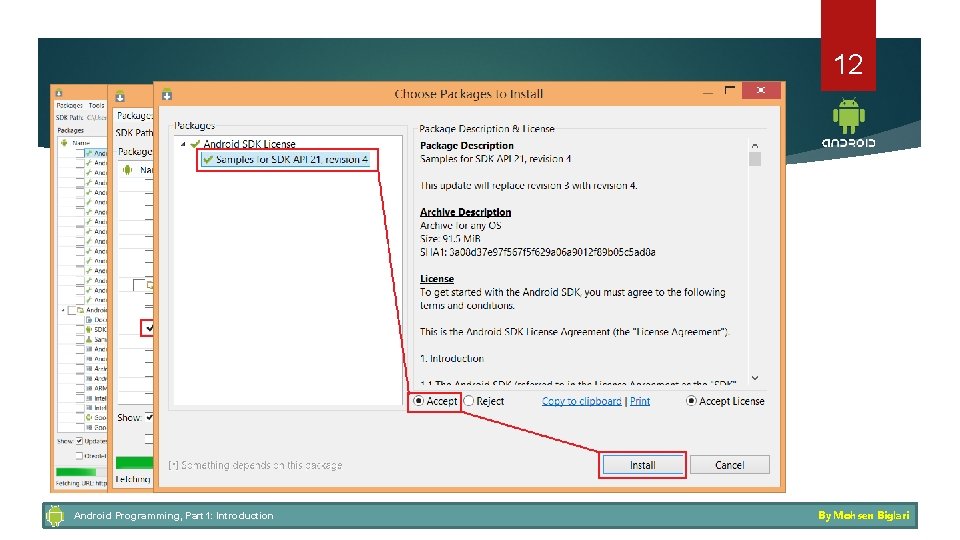Click Name column header in leftmost window
Screen dimensions: 960x540
(x=81, y=143)
